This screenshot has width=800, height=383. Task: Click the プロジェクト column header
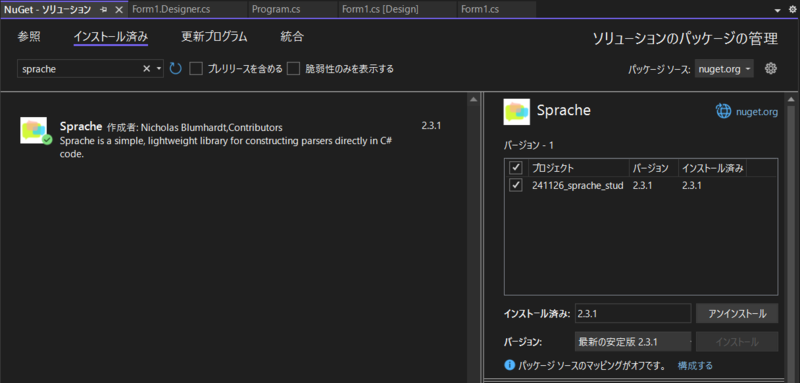[578, 168]
